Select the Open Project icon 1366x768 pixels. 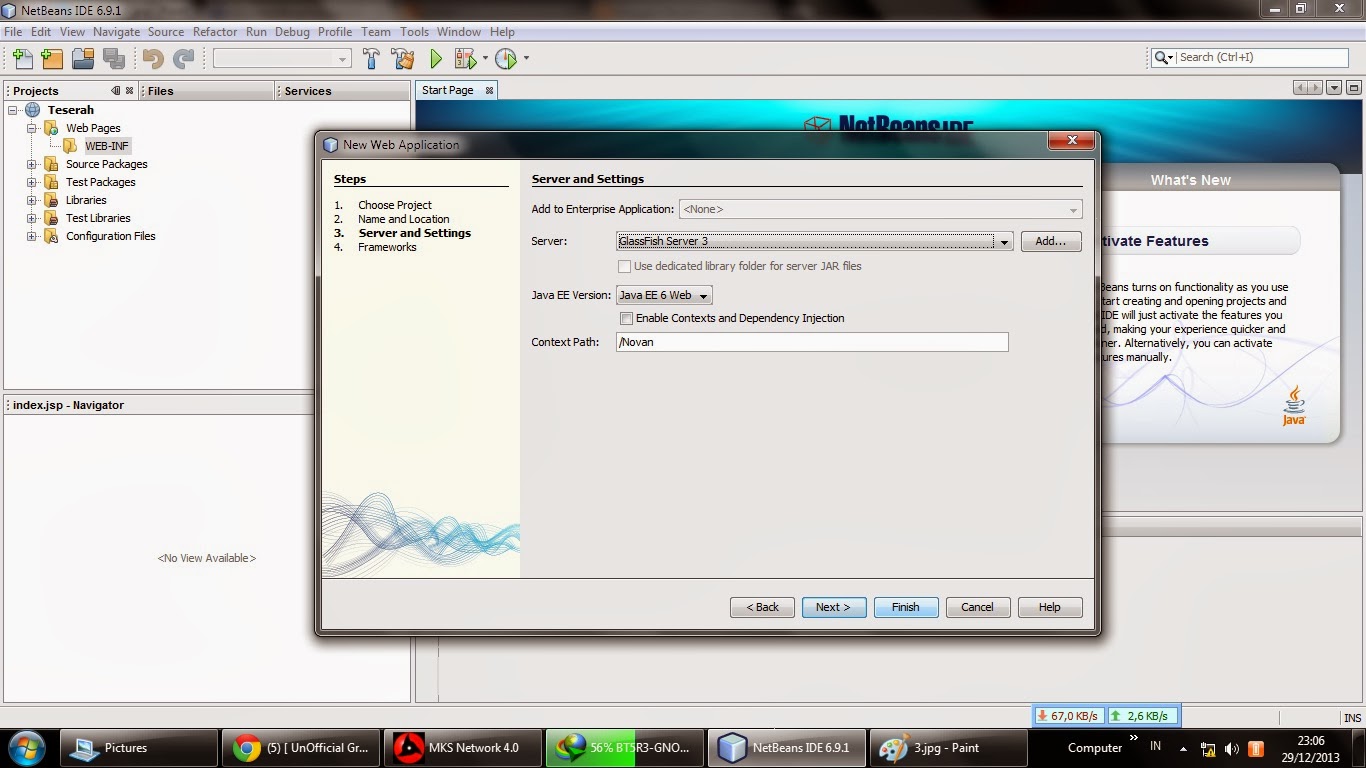83,58
